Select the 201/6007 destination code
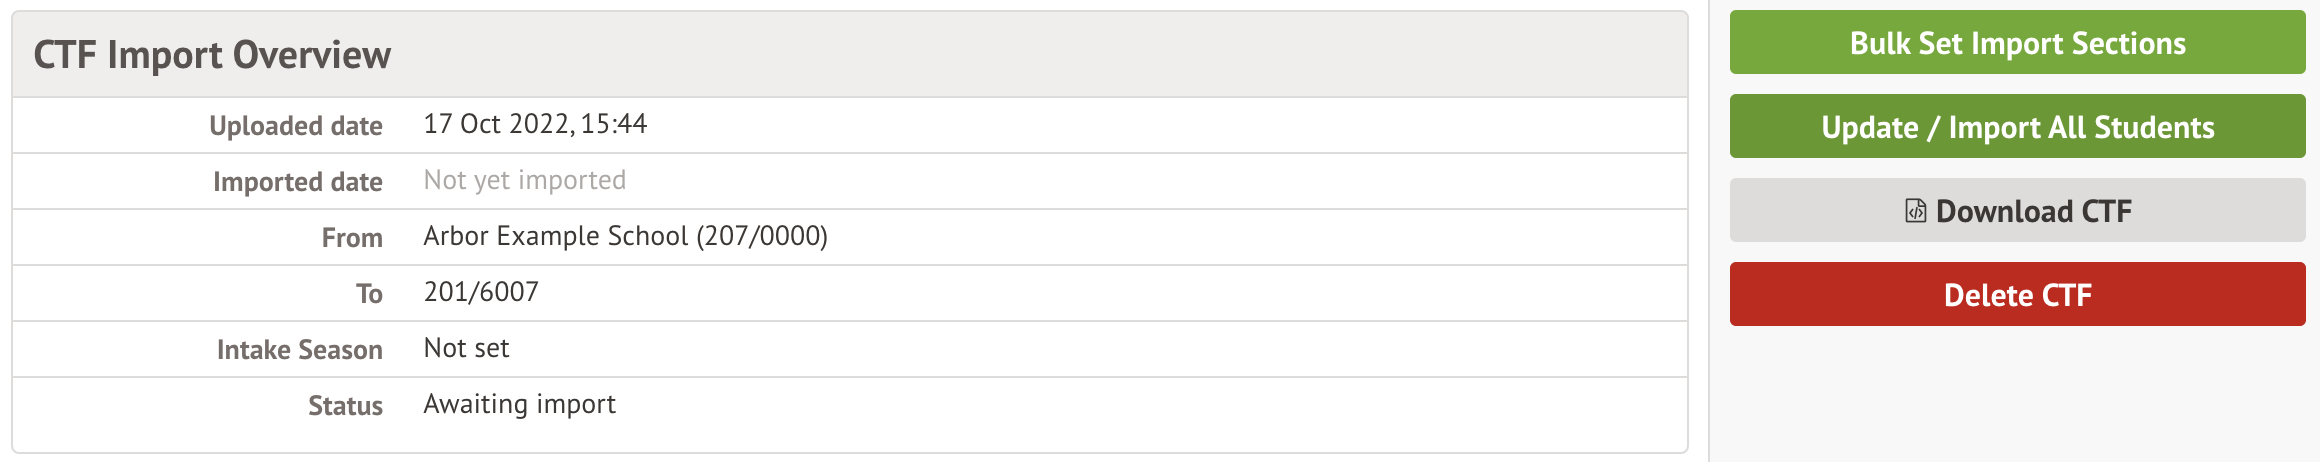The height and width of the screenshot is (462, 2320). coord(481,292)
